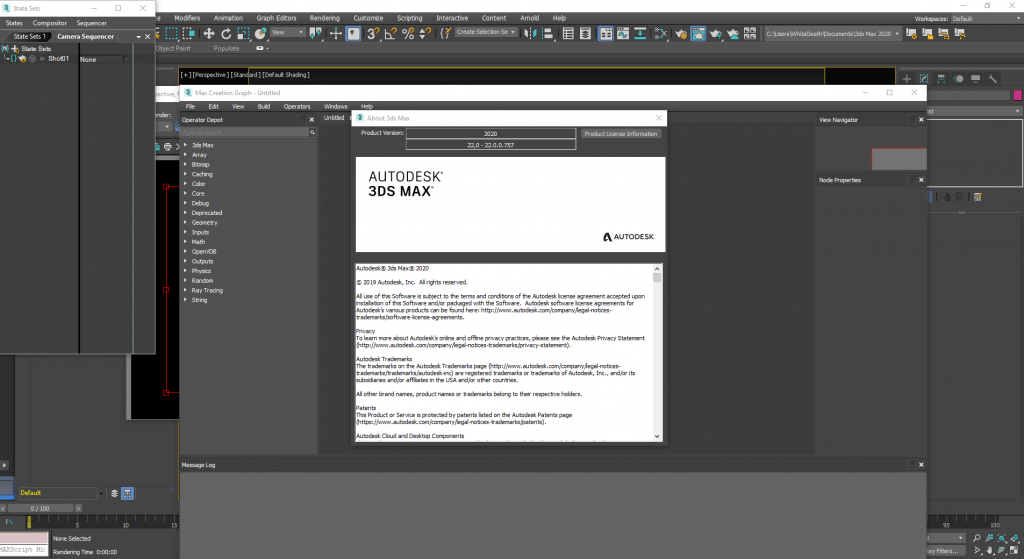Open the Modify tab in Command Panel

tap(924, 79)
